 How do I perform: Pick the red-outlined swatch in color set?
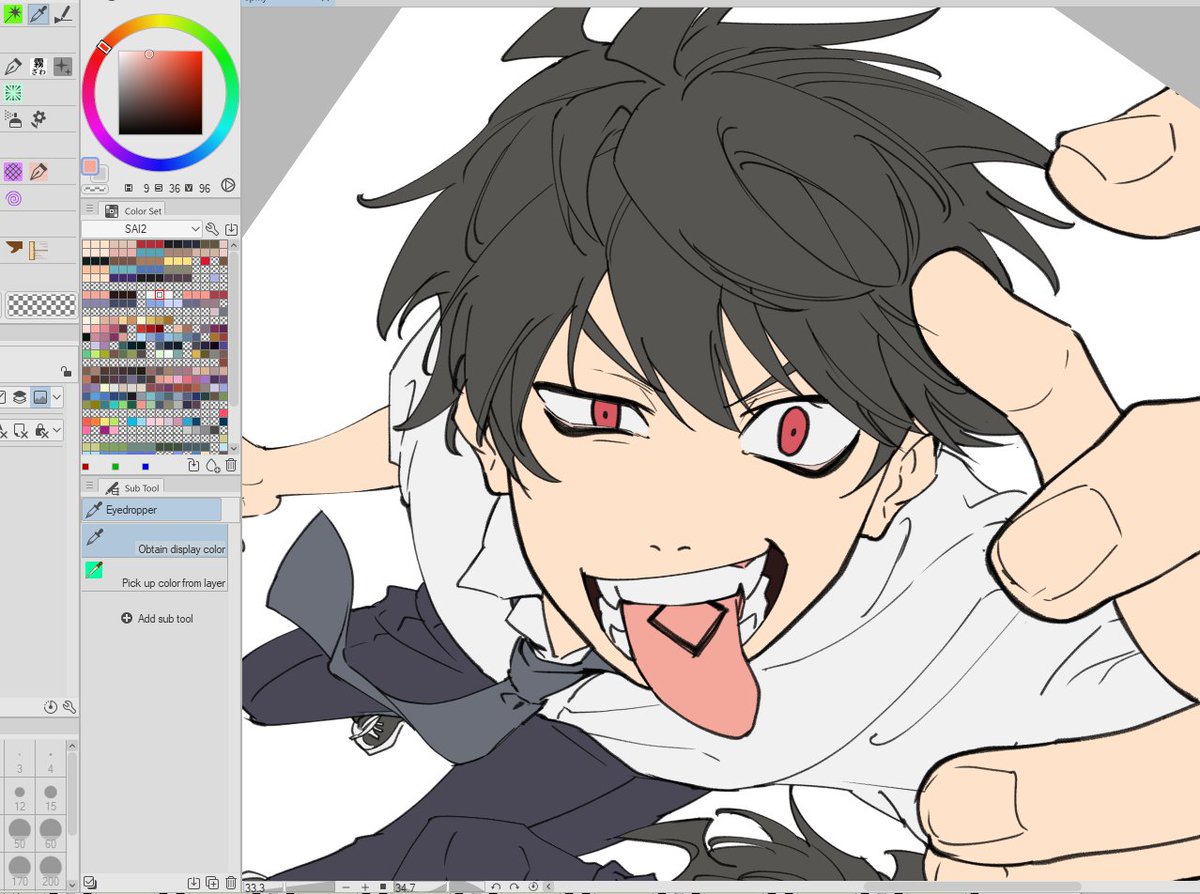159,295
